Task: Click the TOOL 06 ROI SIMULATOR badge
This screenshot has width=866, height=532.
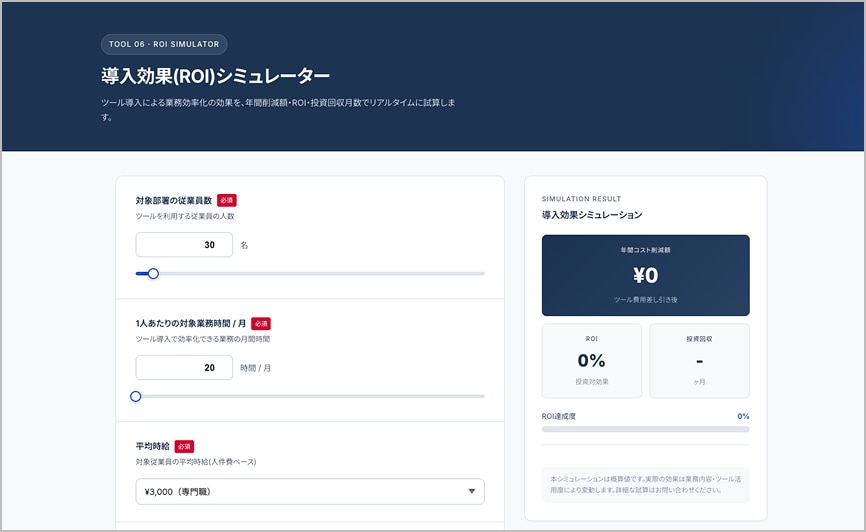Action: pos(164,44)
